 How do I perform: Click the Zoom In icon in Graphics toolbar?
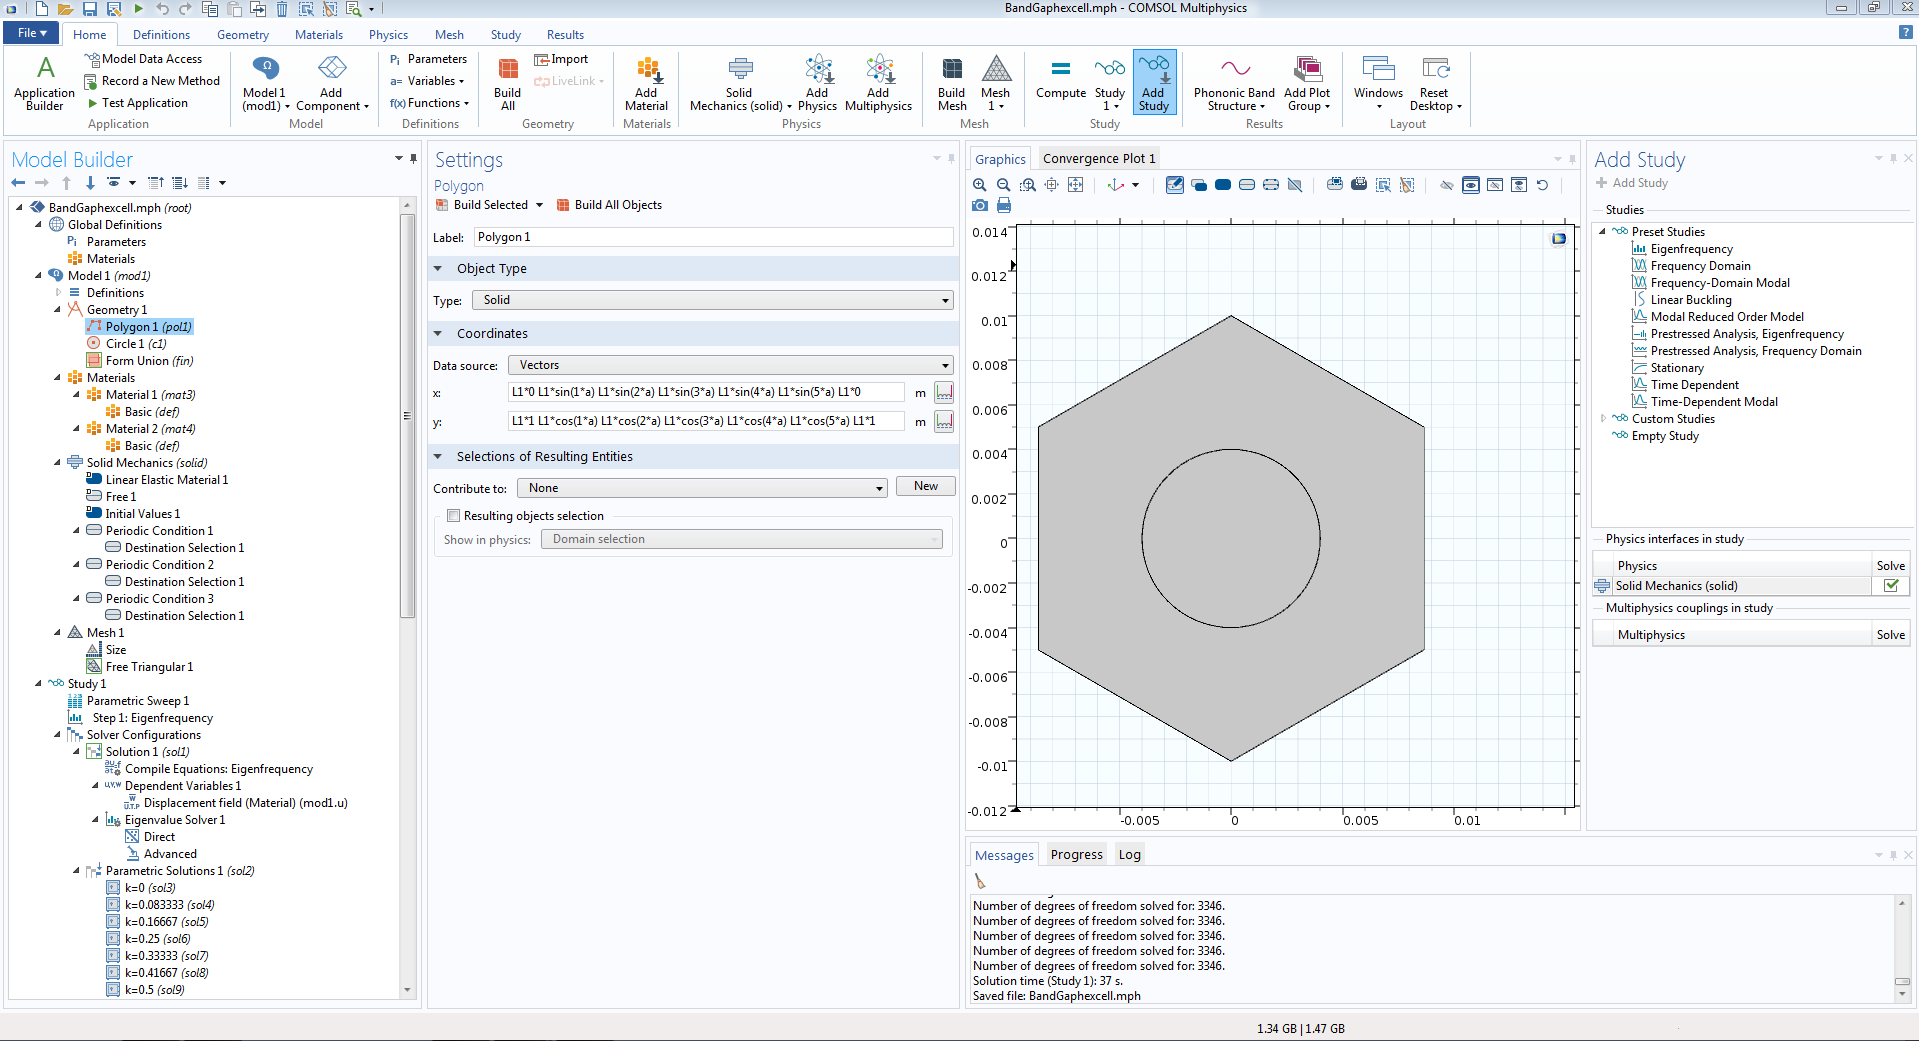click(x=979, y=185)
